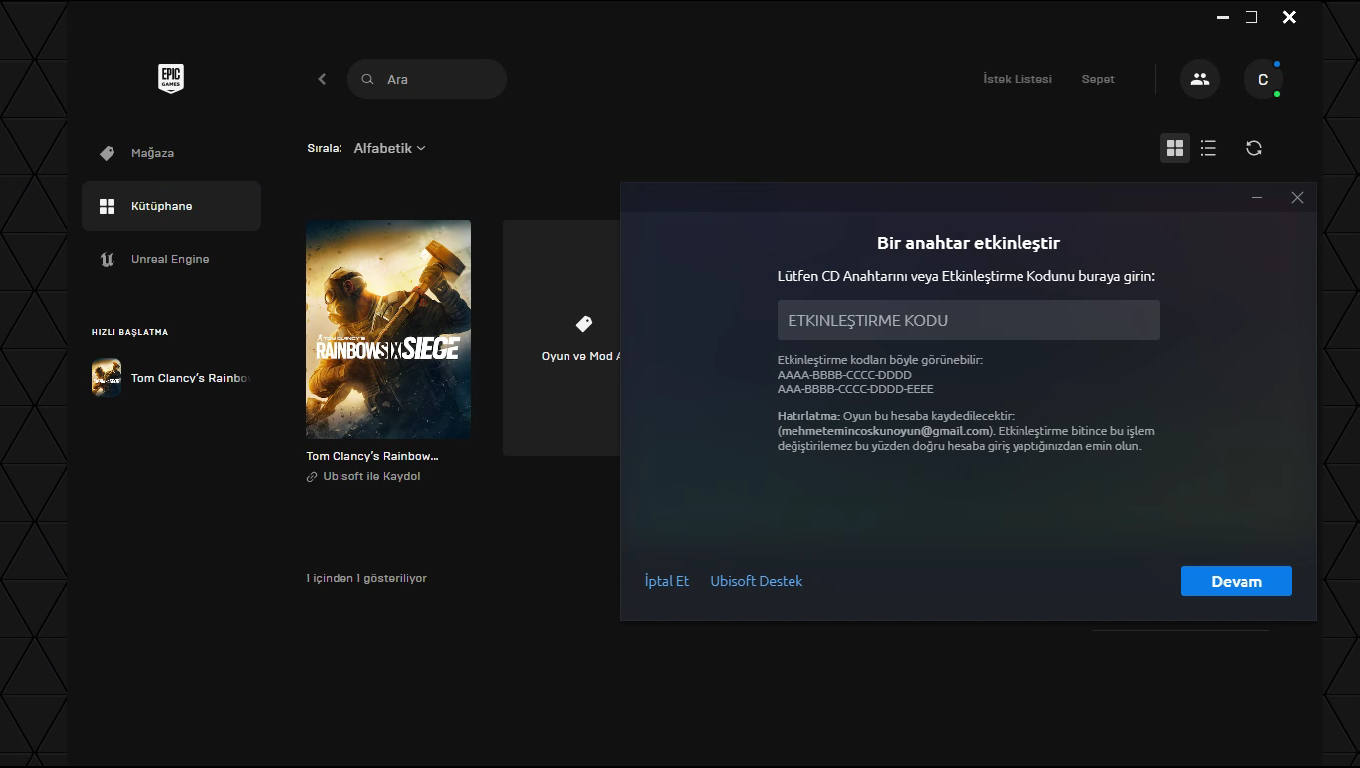The width and height of the screenshot is (1360, 768).
Task: Open the Sepet cart
Action: click(x=1098, y=79)
